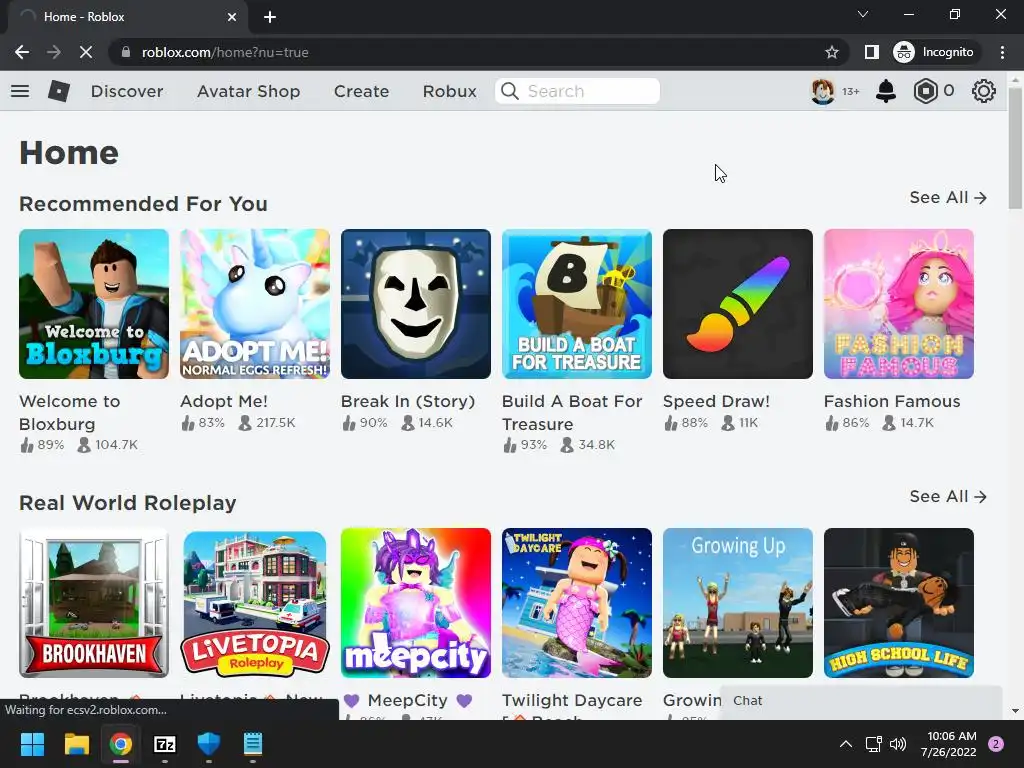See all Recommended For You games
This screenshot has height=768, width=1024.
[948, 197]
